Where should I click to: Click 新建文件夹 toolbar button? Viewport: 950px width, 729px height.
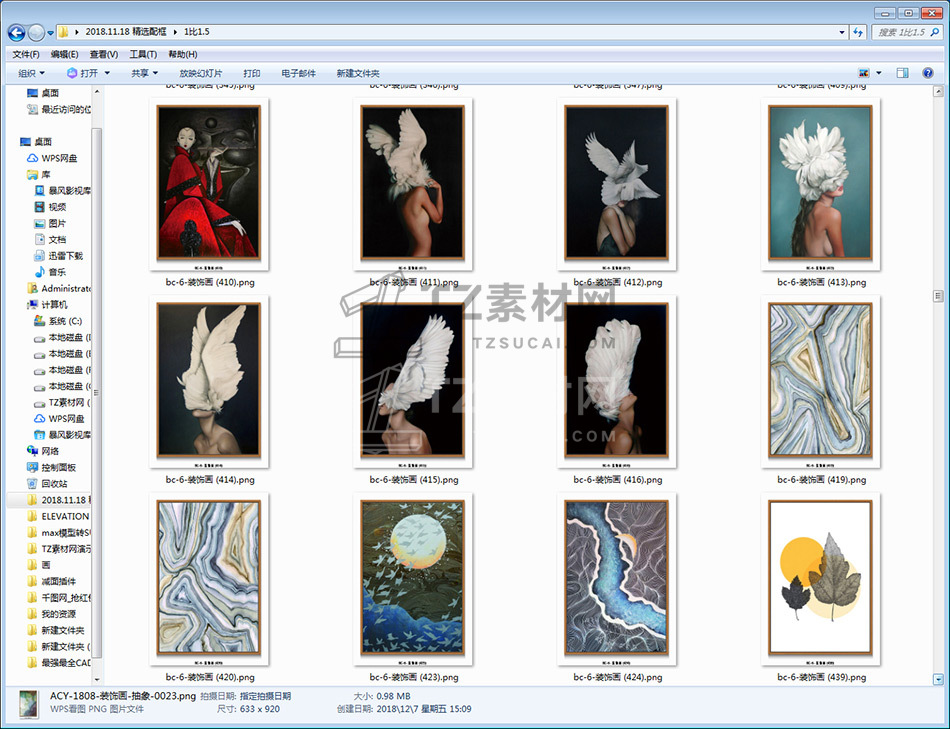pyautogui.click(x=358, y=73)
